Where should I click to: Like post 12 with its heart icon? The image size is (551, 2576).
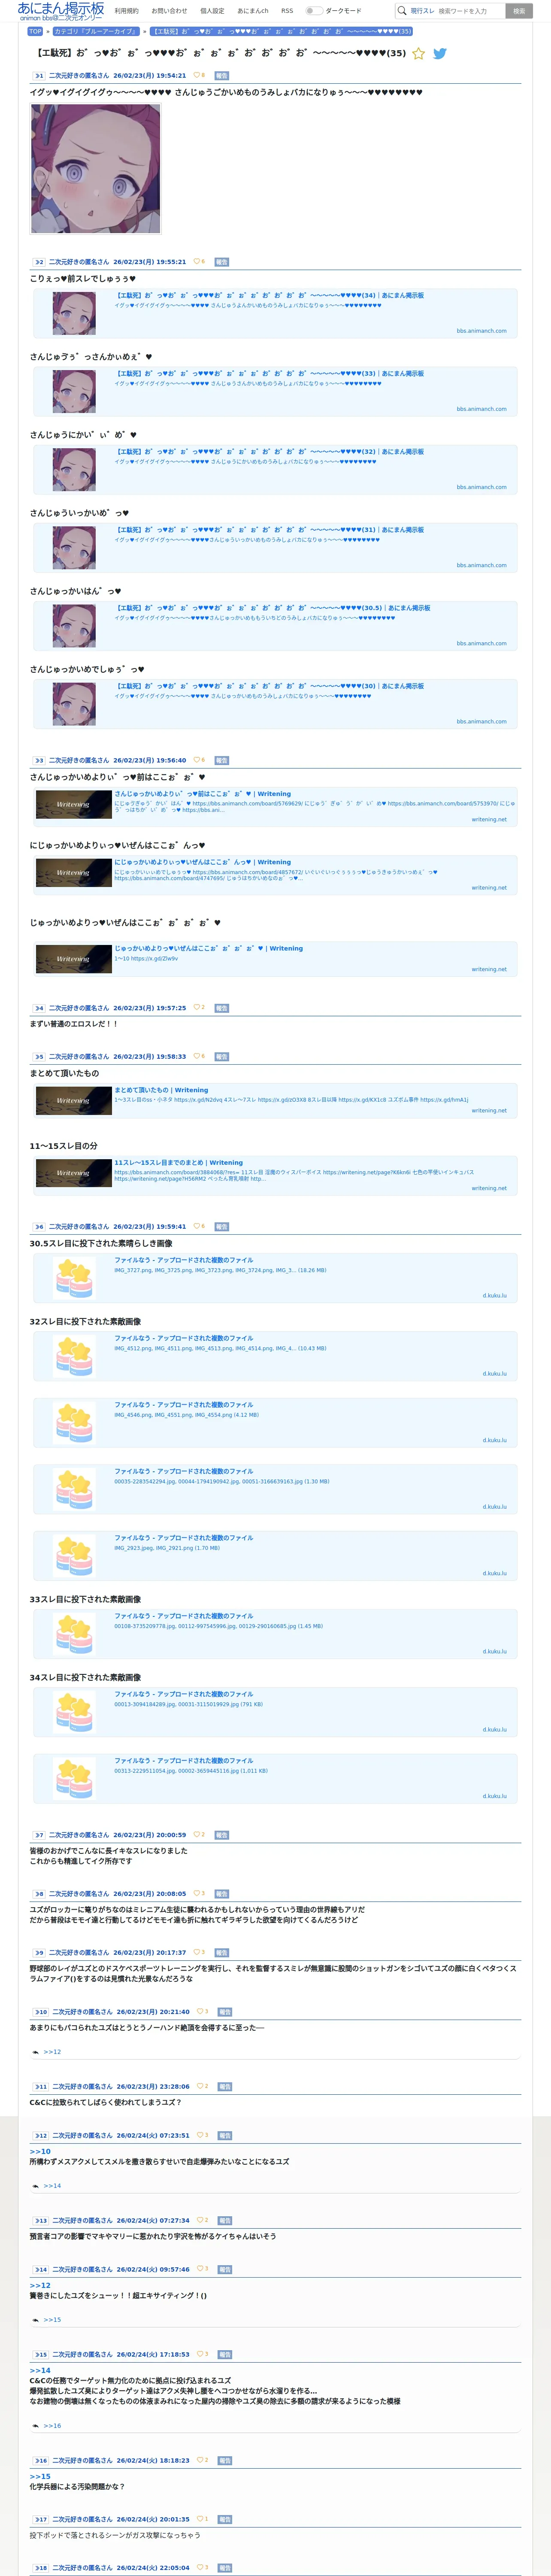[x=199, y=2135]
